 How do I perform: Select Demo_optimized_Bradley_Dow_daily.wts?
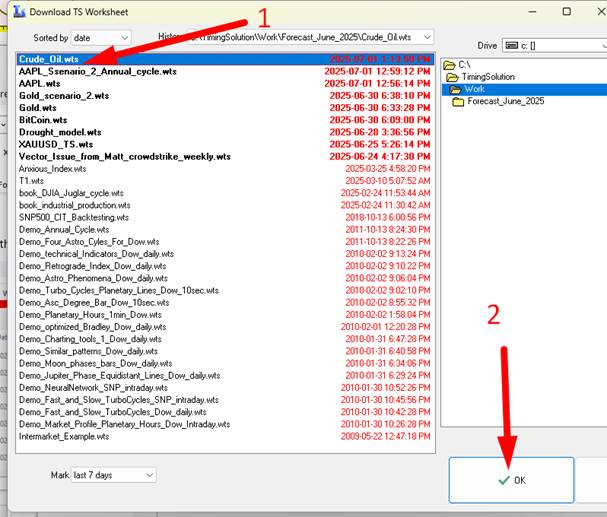click(225, 327)
